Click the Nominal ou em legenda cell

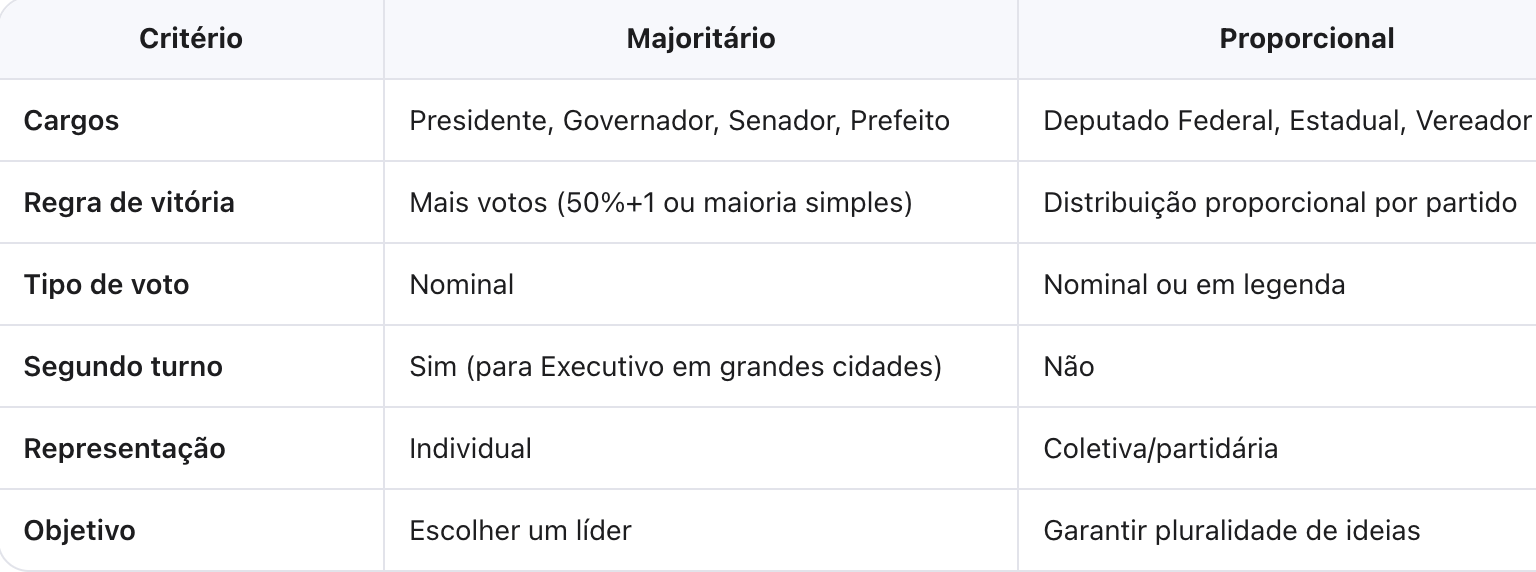1194,285
